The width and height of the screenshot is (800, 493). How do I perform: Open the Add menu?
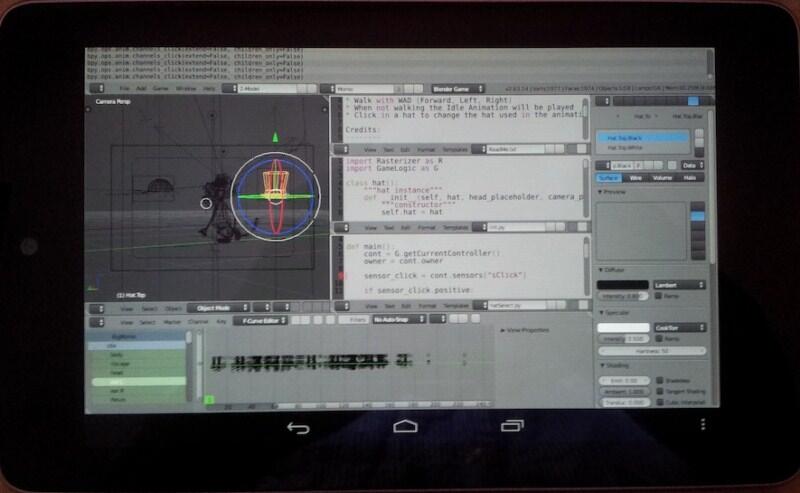[141, 88]
